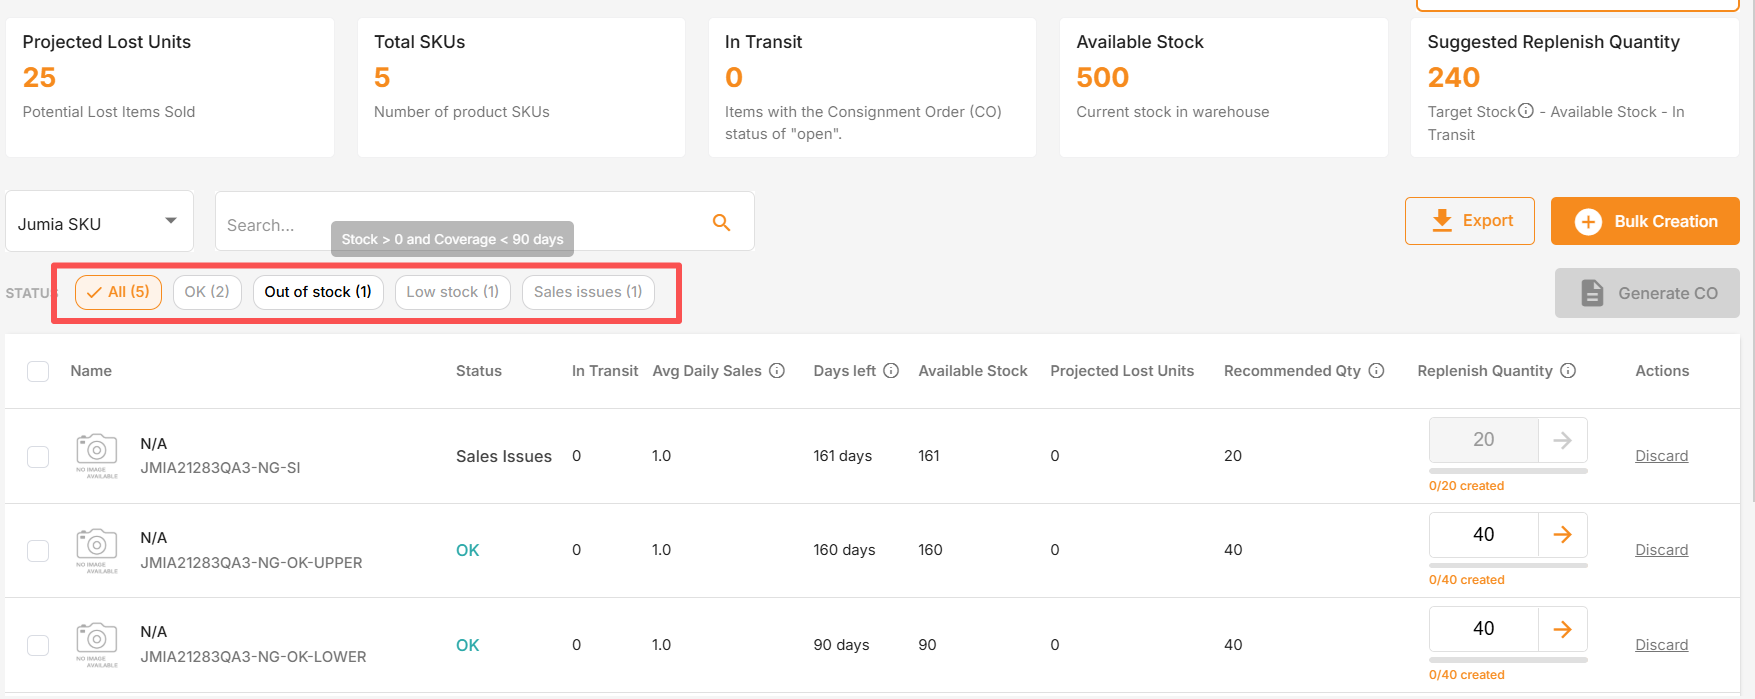Click into the Search text field
This screenshot has width=1755, height=699.
460,224
